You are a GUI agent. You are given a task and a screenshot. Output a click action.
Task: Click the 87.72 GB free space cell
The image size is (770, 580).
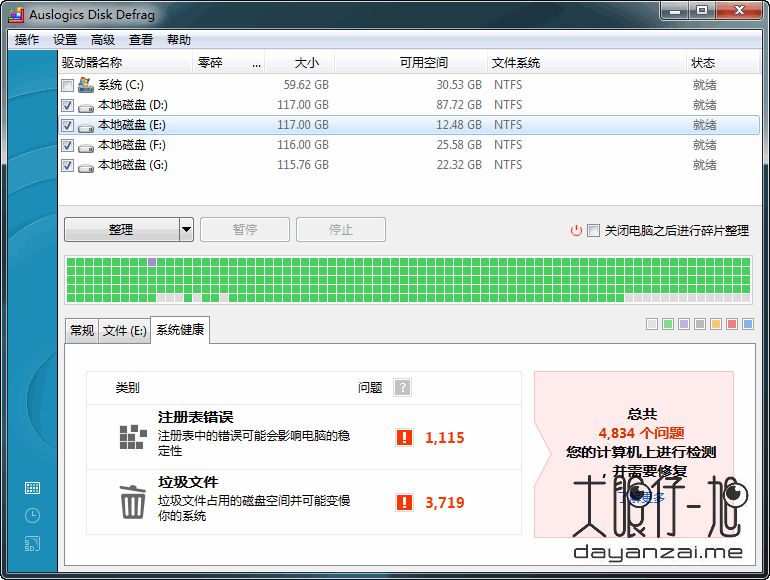click(459, 105)
